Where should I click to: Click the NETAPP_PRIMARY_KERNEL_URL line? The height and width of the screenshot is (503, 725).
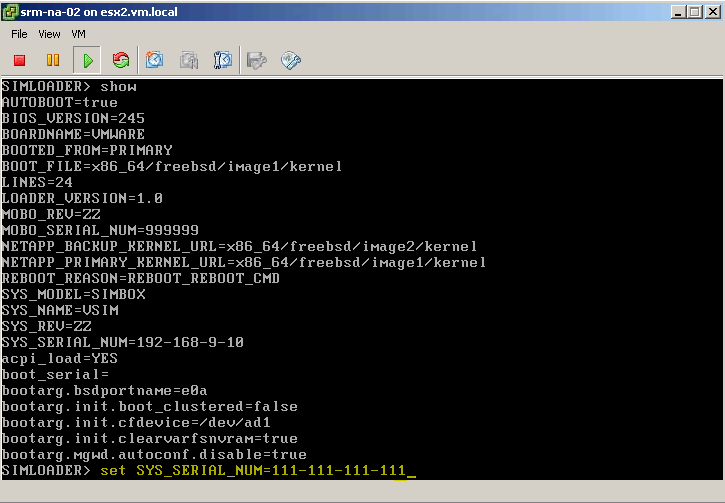tap(244, 263)
